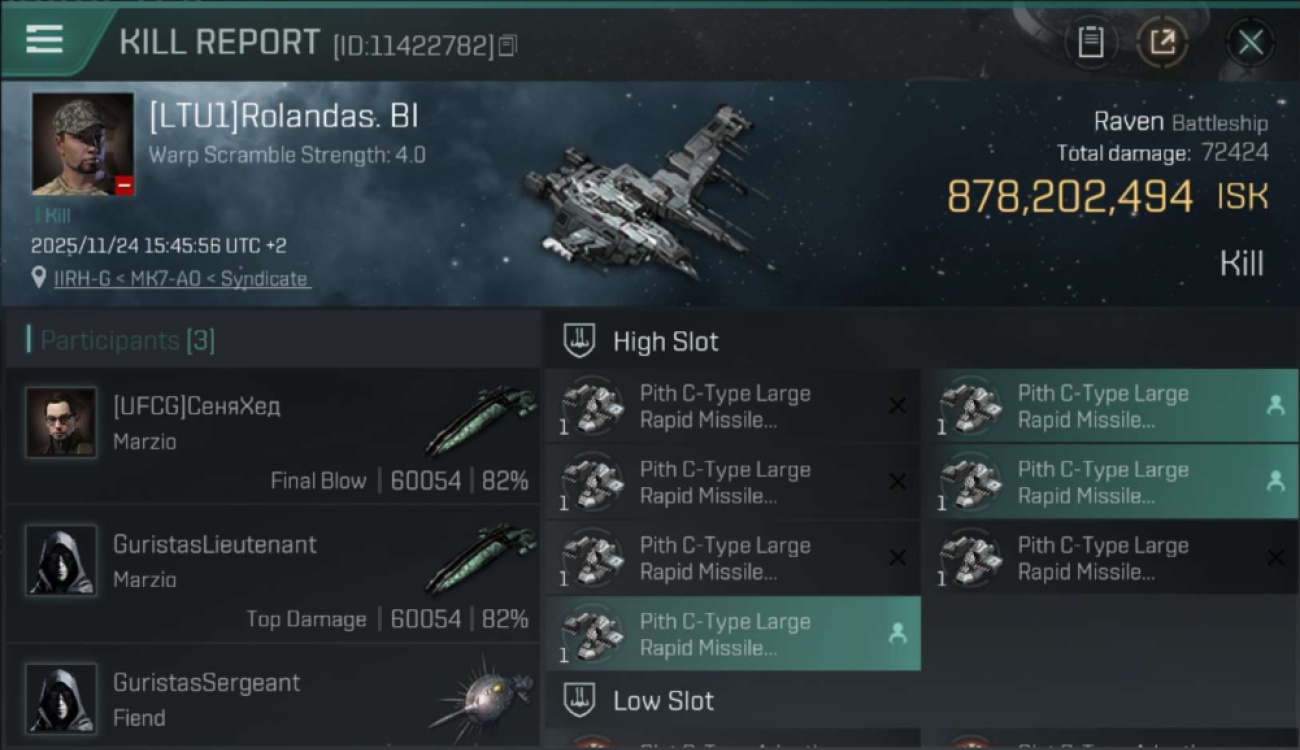Copy the kill report ID
The image size is (1300, 750).
click(508, 45)
